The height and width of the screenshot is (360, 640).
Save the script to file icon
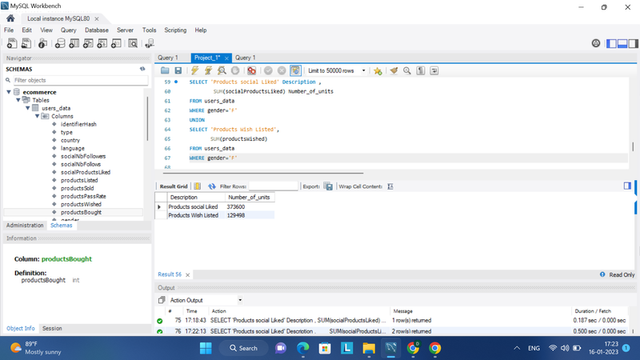(178, 71)
